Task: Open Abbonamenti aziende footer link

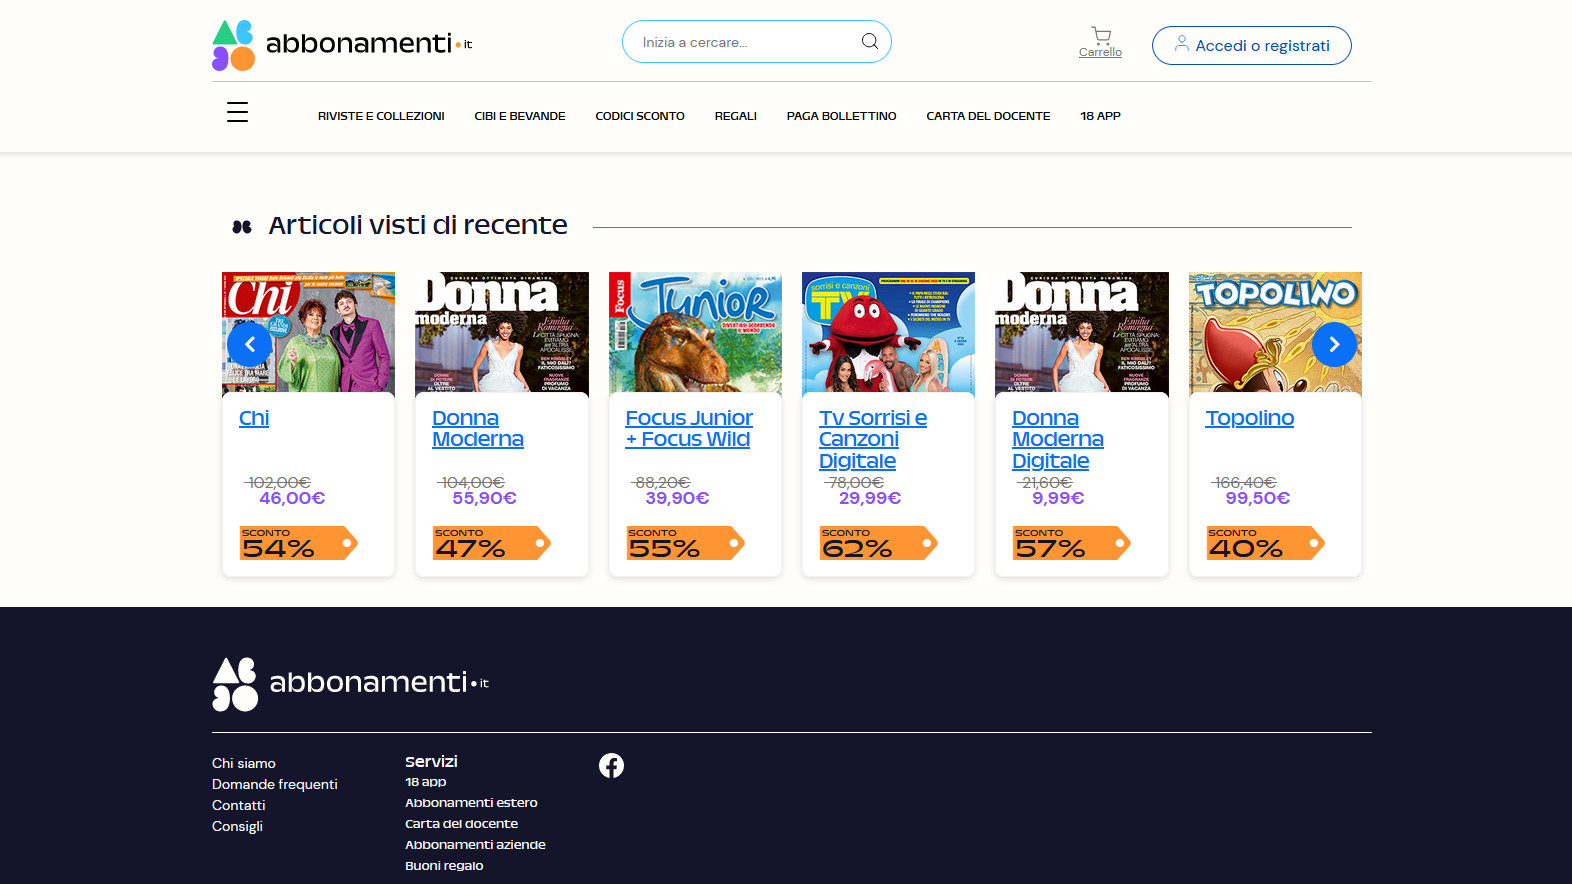Action: (x=475, y=845)
